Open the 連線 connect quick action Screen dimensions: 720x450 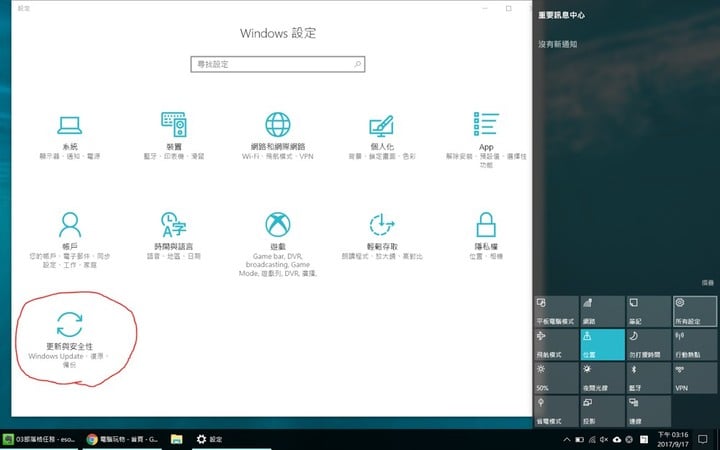[649, 411]
